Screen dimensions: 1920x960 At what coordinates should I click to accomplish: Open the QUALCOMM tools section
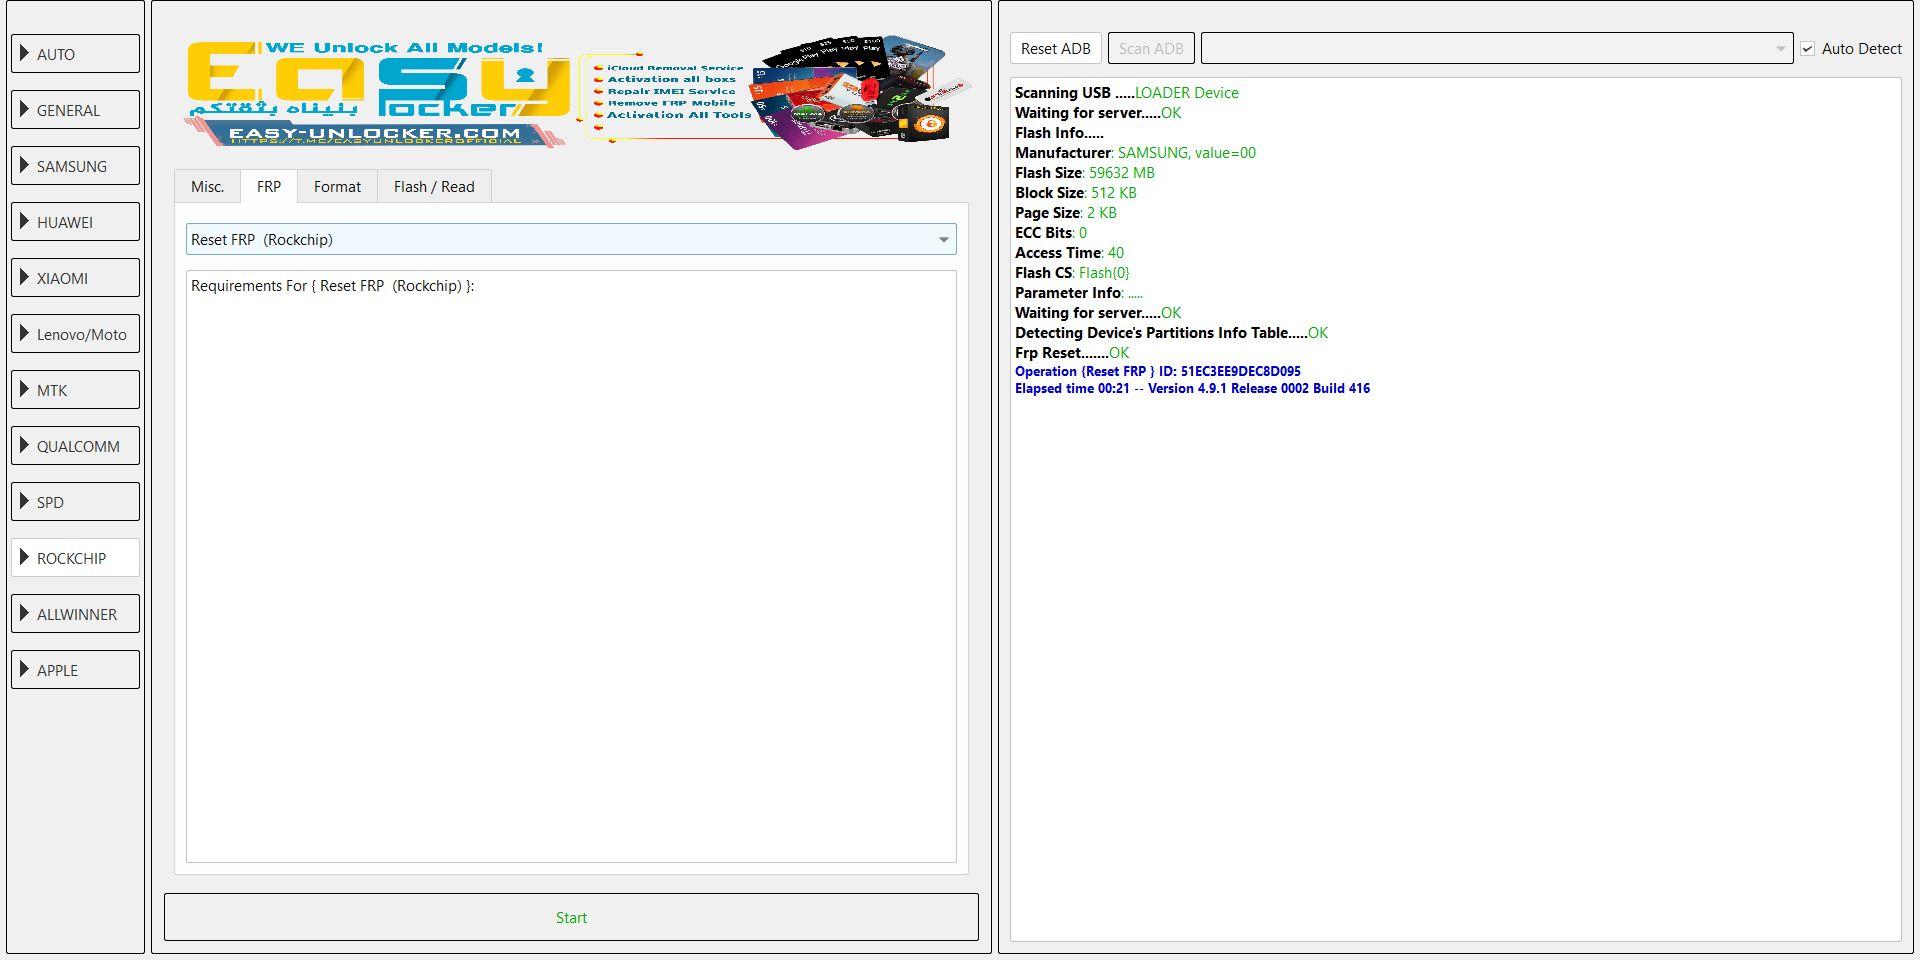(75, 445)
